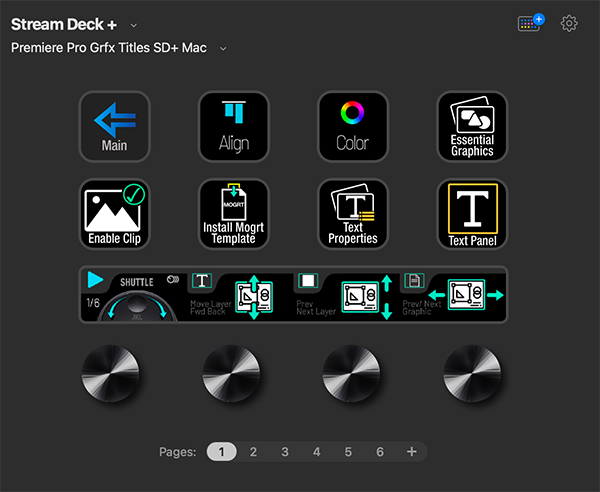Open the Align folder key
This screenshot has width=600, height=492.
(x=234, y=127)
